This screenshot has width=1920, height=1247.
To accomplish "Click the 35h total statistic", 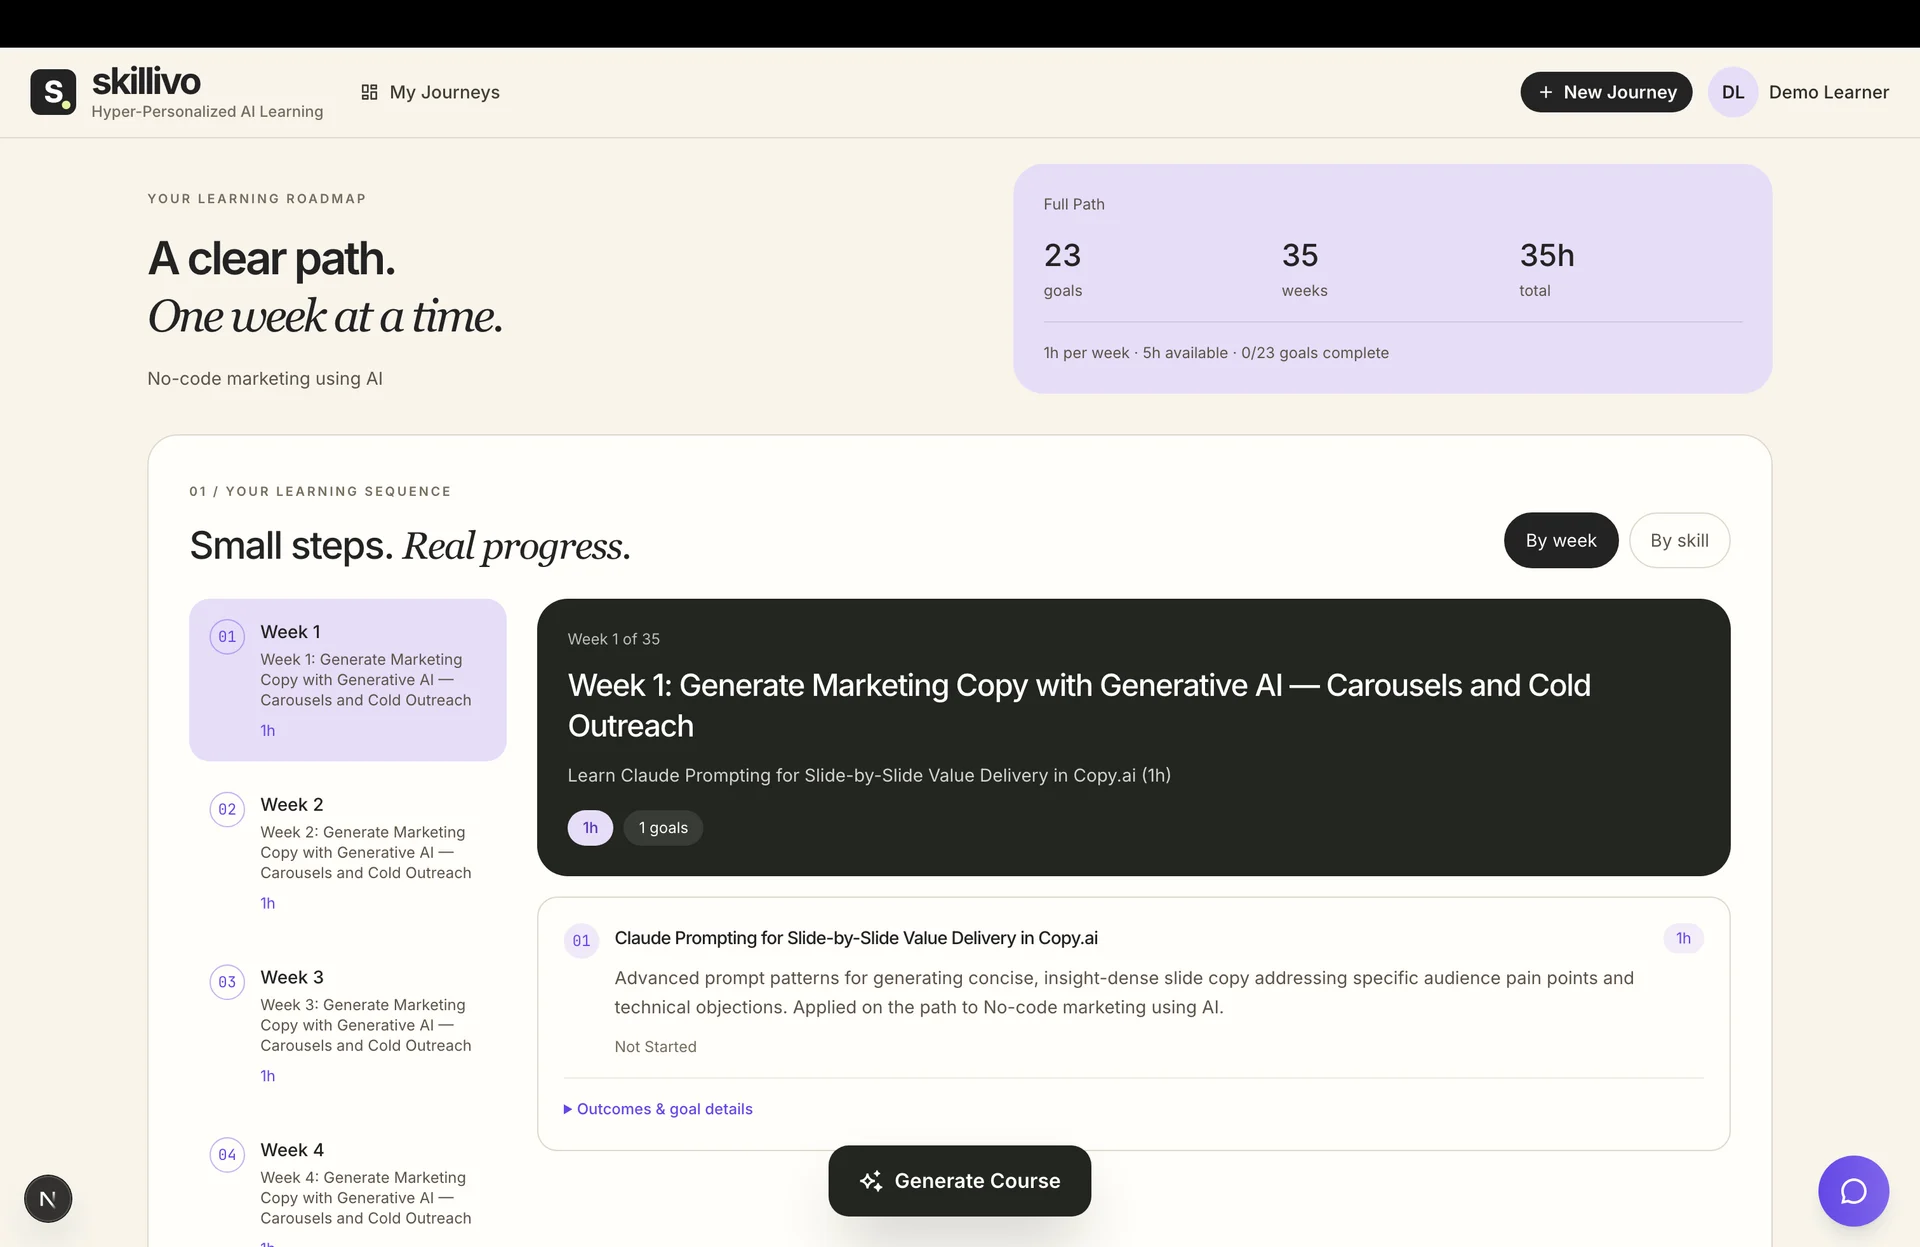I will click(x=1546, y=268).
